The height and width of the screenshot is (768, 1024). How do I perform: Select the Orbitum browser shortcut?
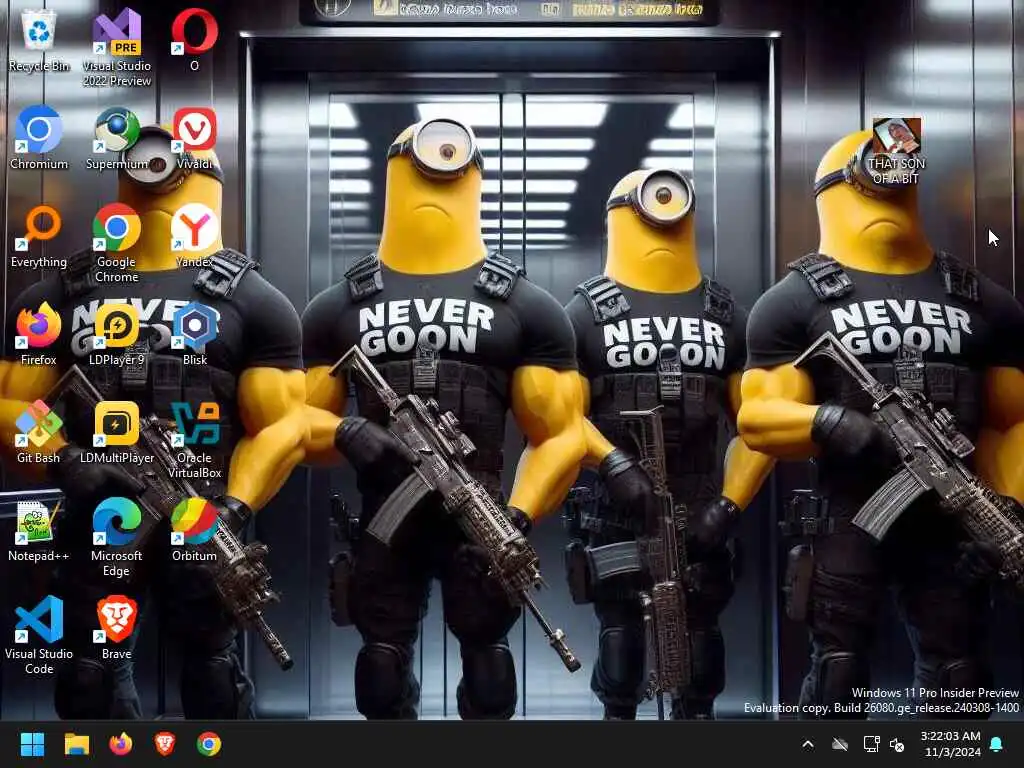point(194,530)
